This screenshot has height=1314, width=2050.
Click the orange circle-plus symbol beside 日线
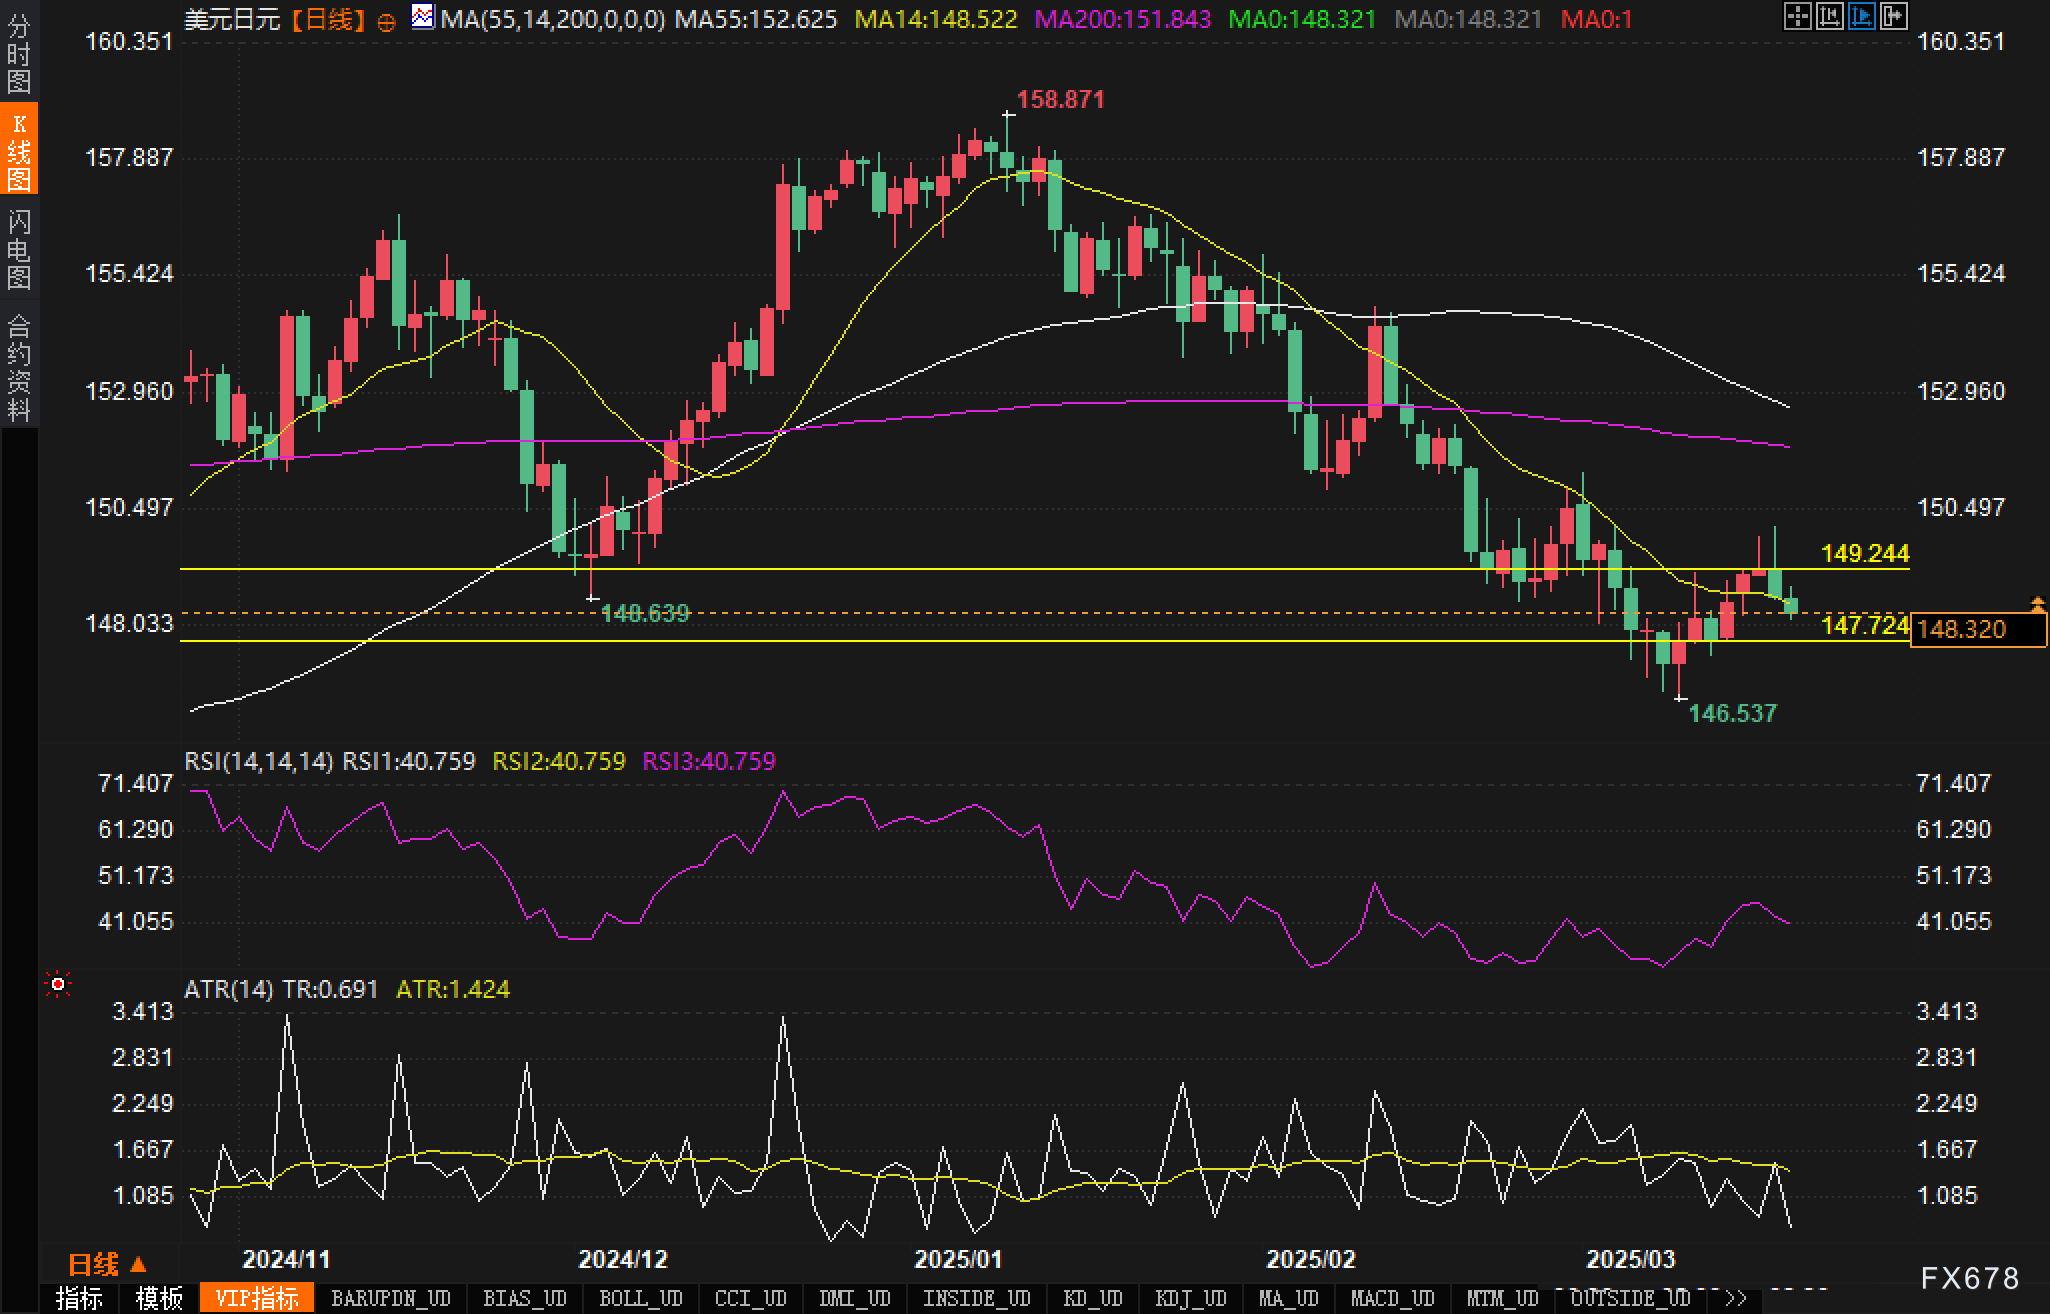(x=387, y=22)
